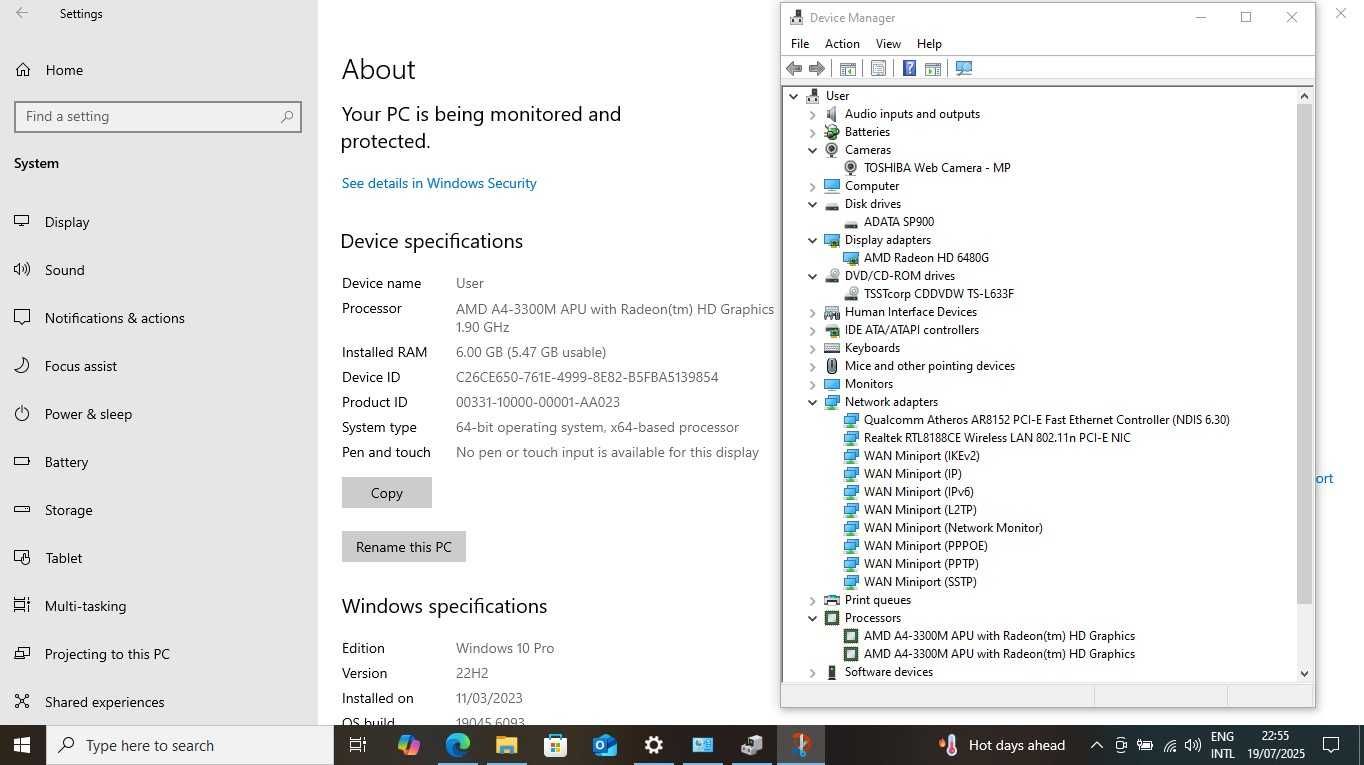Click the blue Help toolbar icon

[909, 68]
